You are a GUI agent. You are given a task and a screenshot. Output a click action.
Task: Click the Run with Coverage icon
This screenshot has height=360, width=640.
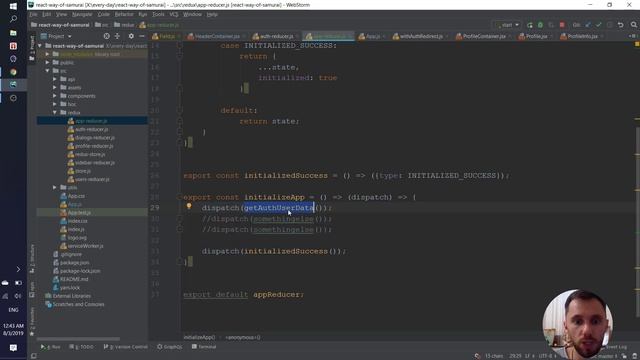(551, 25)
